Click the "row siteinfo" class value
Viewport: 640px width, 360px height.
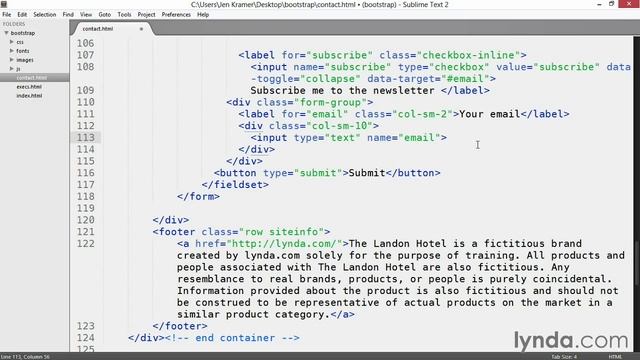(281, 232)
